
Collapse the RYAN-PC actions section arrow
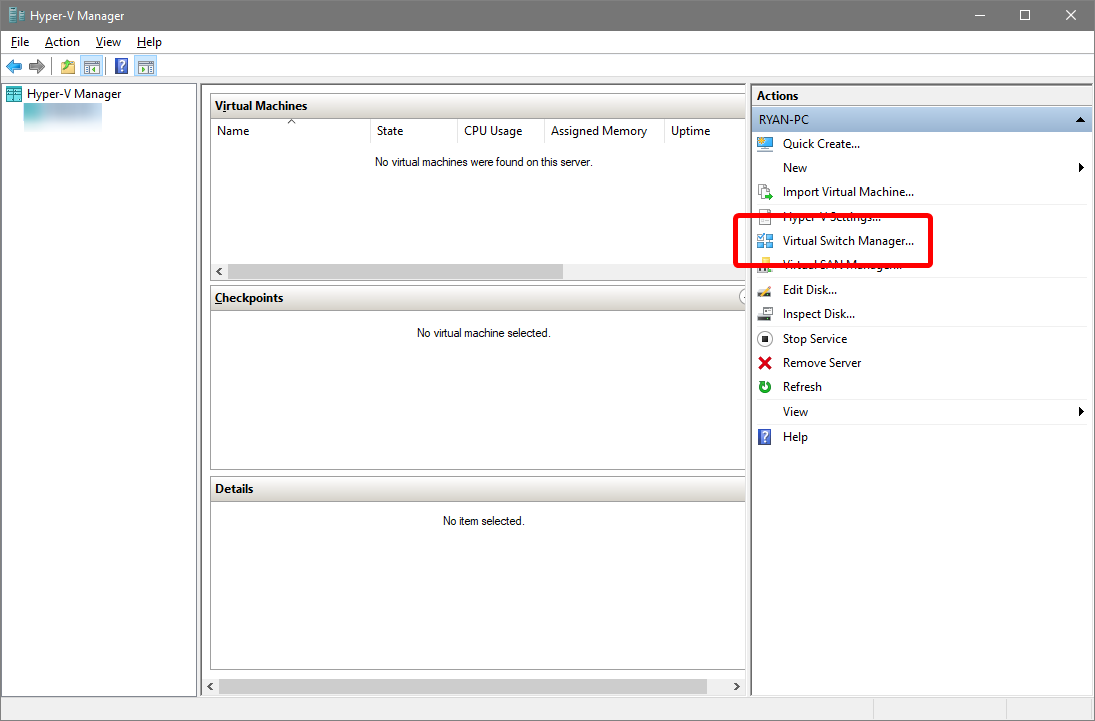pos(1080,120)
